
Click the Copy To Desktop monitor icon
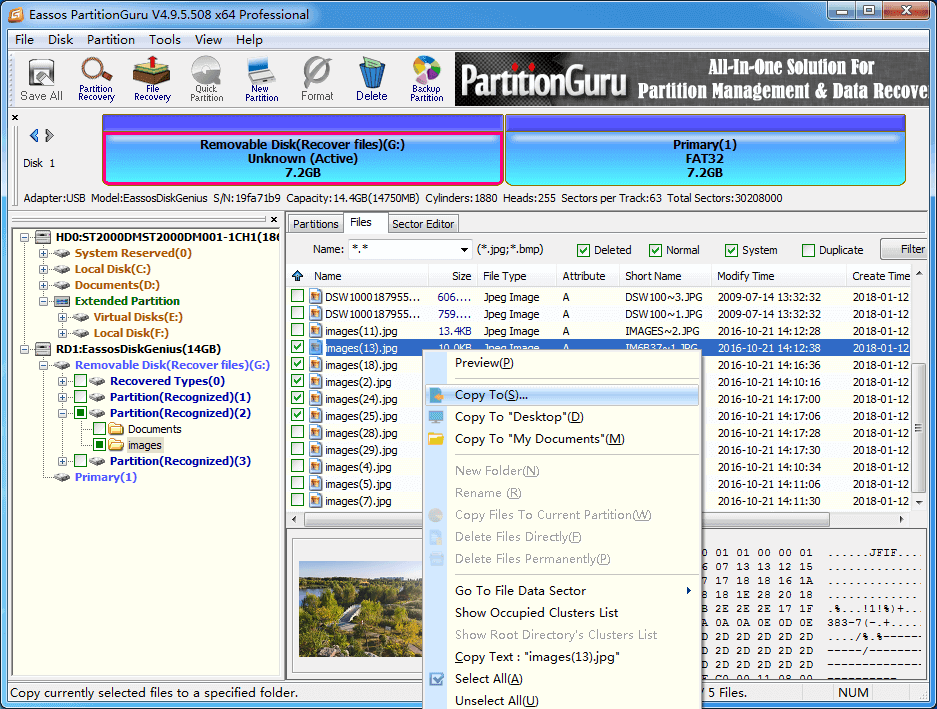tap(437, 417)
